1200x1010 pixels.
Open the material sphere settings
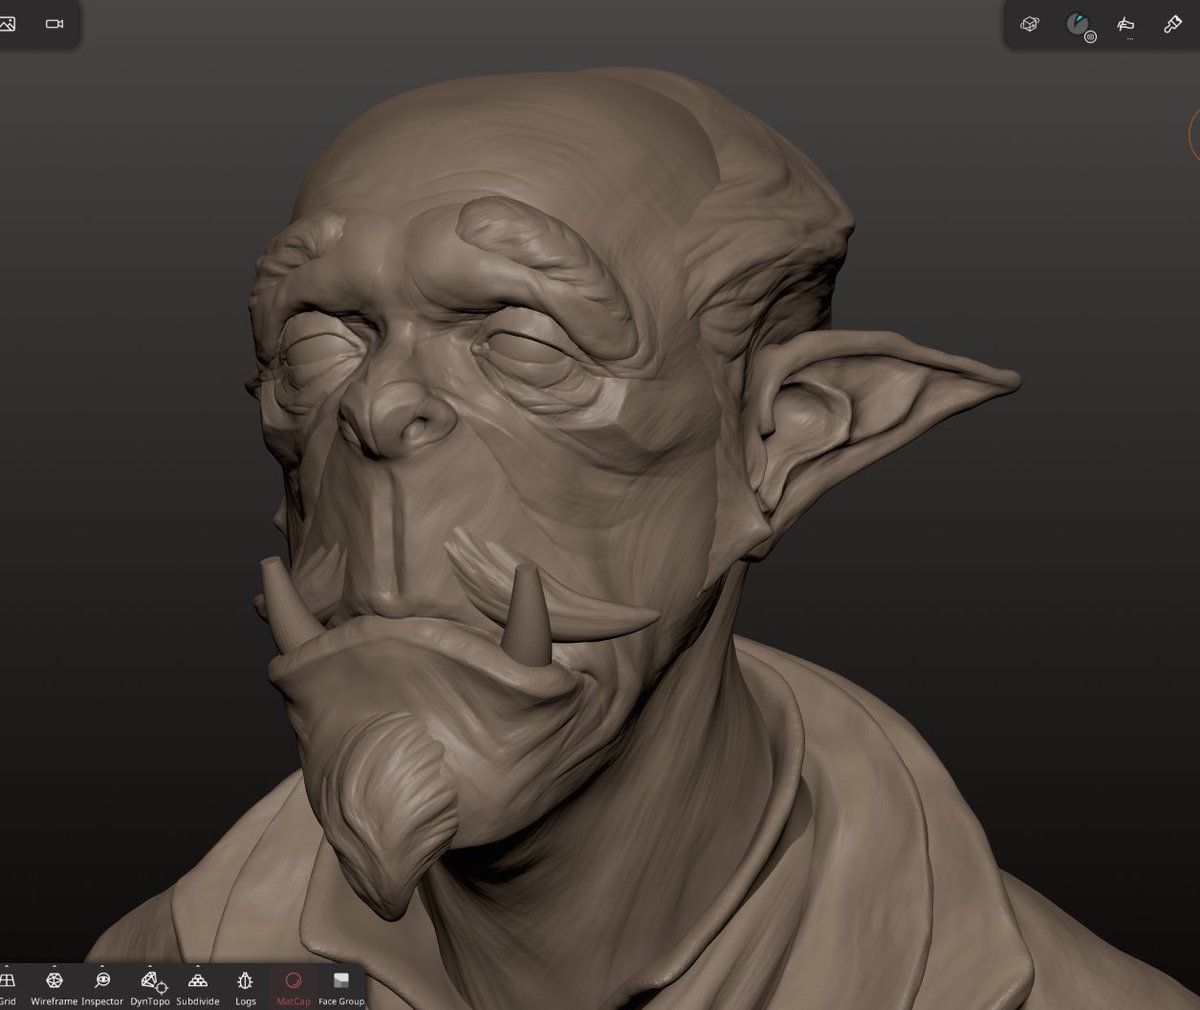(1078, 25)
